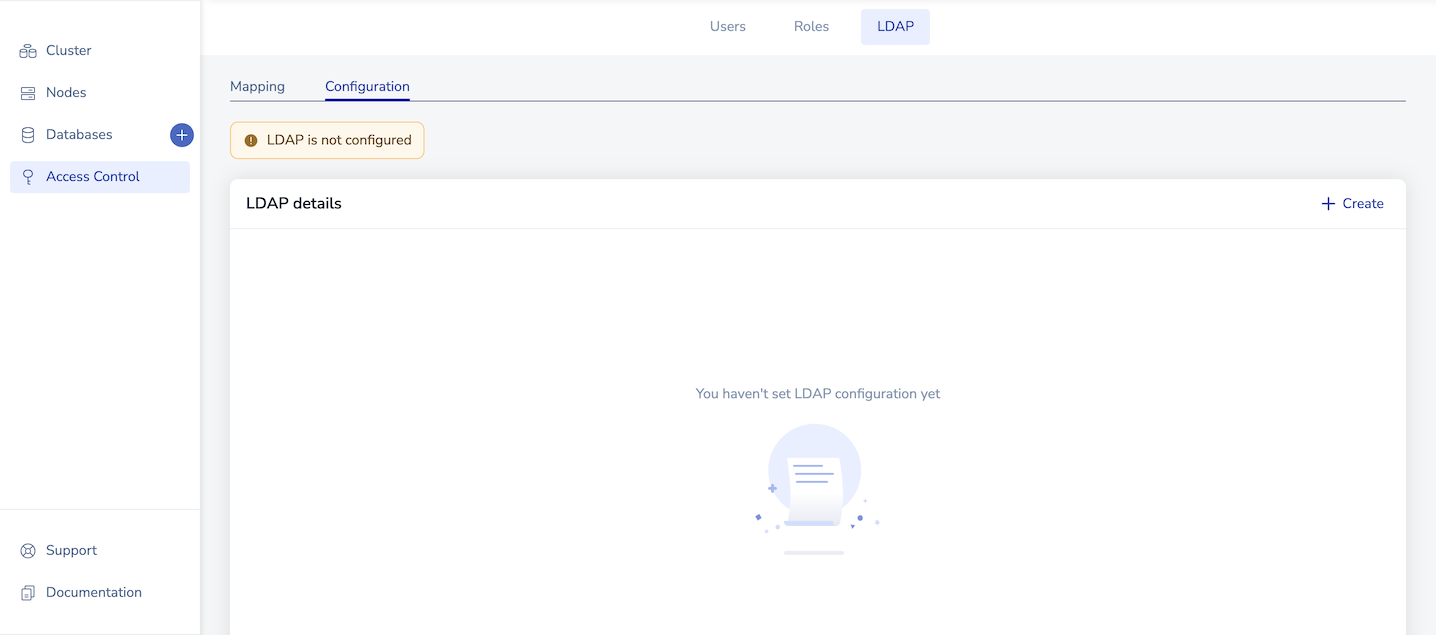This screenshot has height=635, width=1436.
Task: Go to the Mapping sub-tab
Action: coord(257,87)
